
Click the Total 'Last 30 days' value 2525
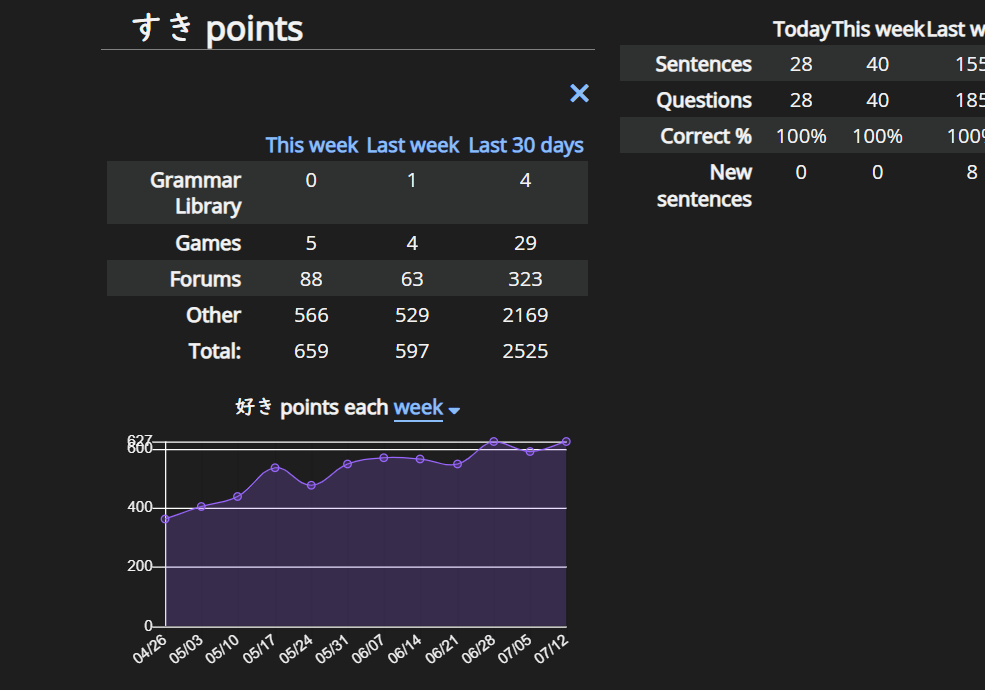pyautogui.click(x=525, y=351)
